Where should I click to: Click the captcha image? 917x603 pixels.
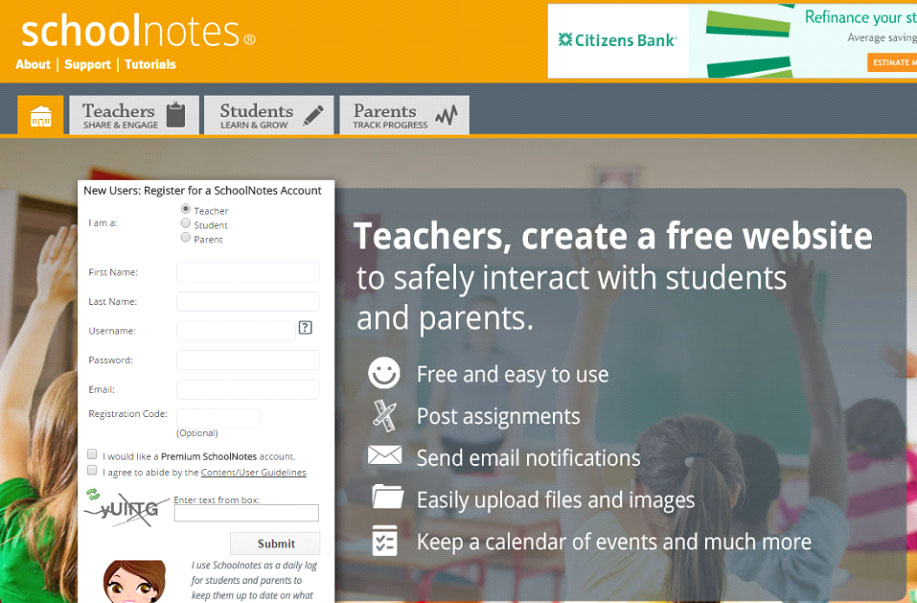pos(126,510)
